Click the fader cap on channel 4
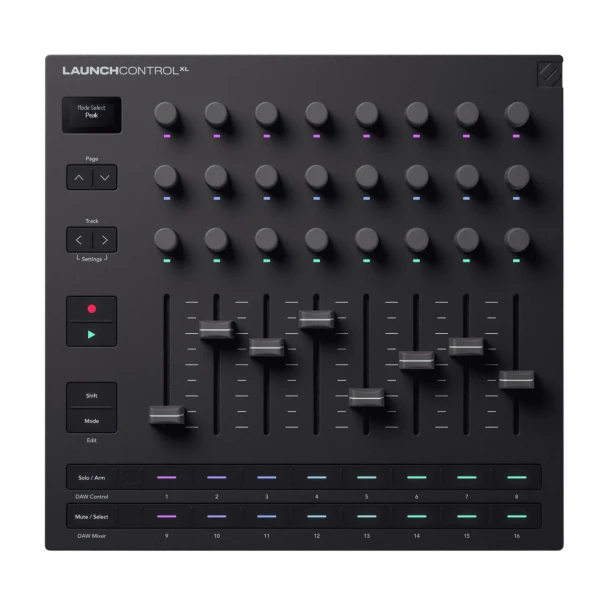This screenshot has height=608, width=608. click(x=317, y=320)
